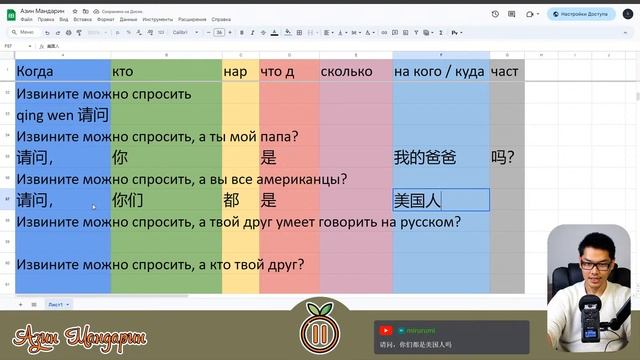640x360 pixels.
Task: Open the Расширения menu
Action: pyautogui.click(x=192, y=20)
